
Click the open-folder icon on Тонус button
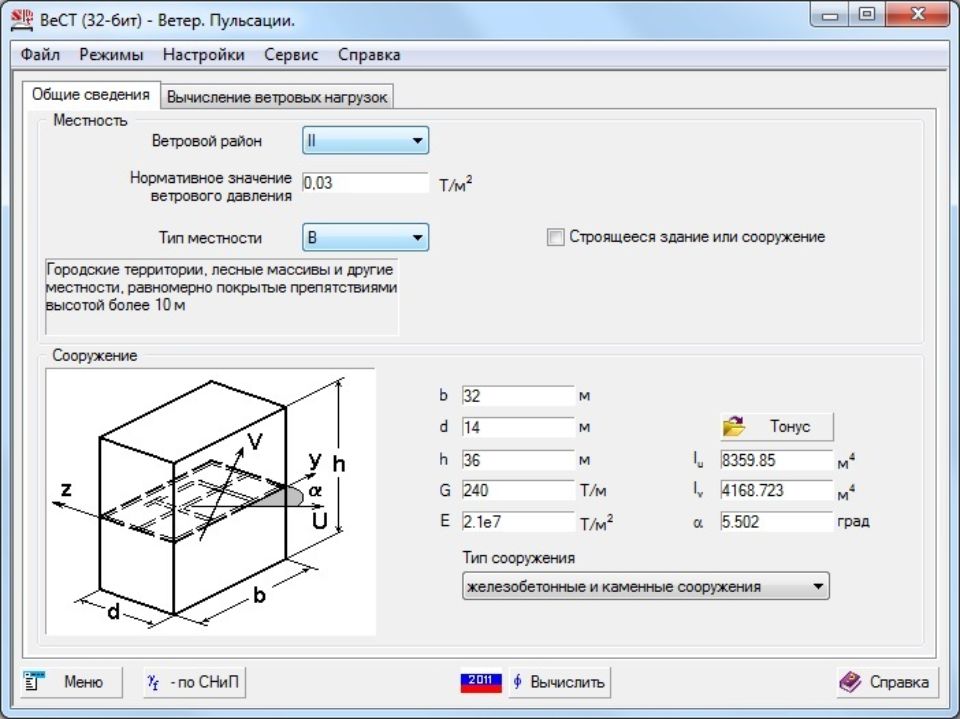point(735,426)
